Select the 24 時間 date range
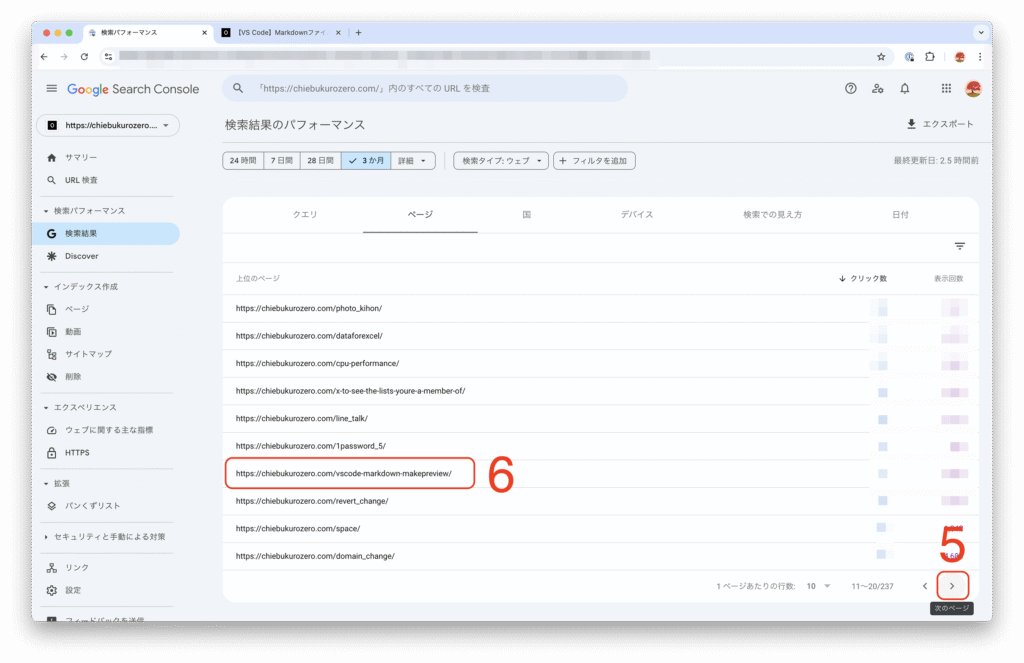This screenshot has height=663, width=1024. coord(243,161)
